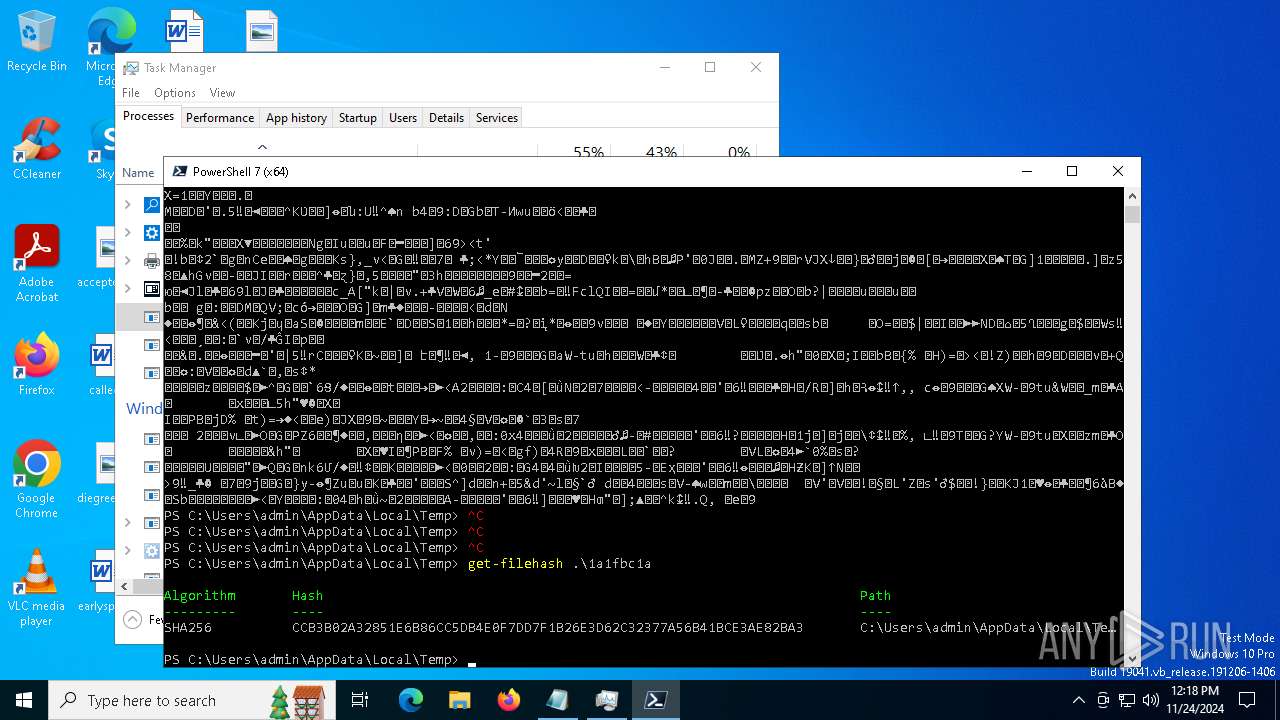Show hidden system tray icons
The height and width of the screenshot is (720, 1280).
(x=1079, y=700)
